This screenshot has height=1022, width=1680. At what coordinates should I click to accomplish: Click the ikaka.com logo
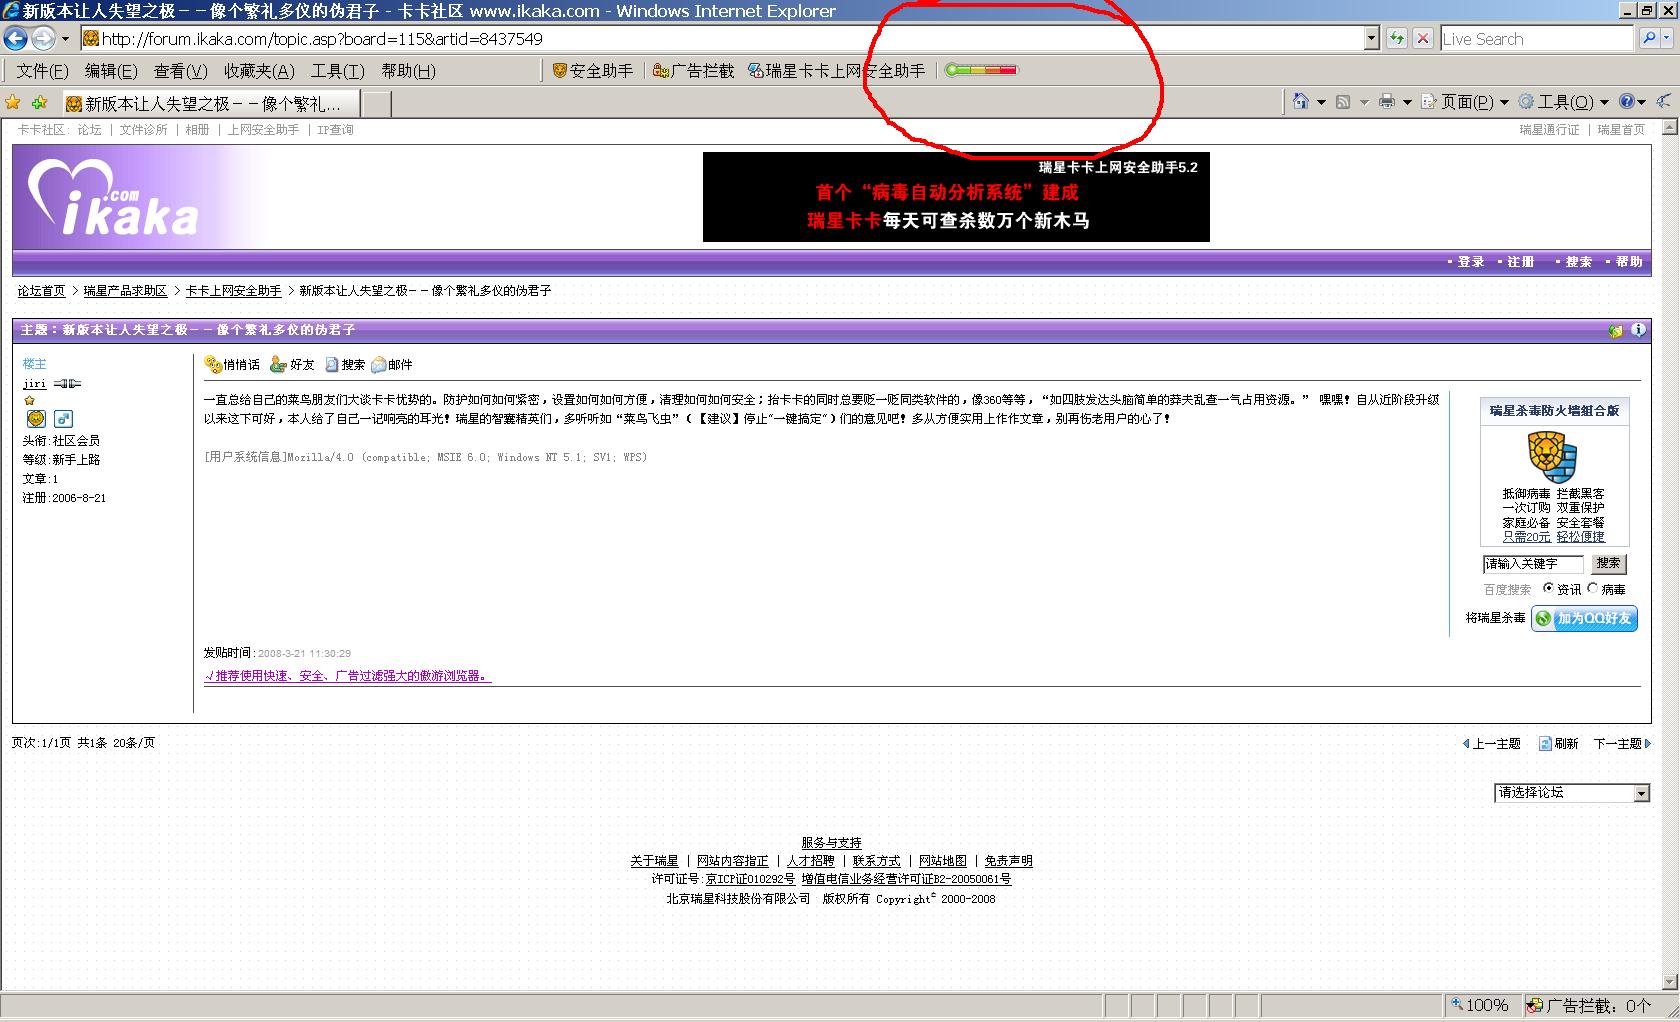point(113,198)
